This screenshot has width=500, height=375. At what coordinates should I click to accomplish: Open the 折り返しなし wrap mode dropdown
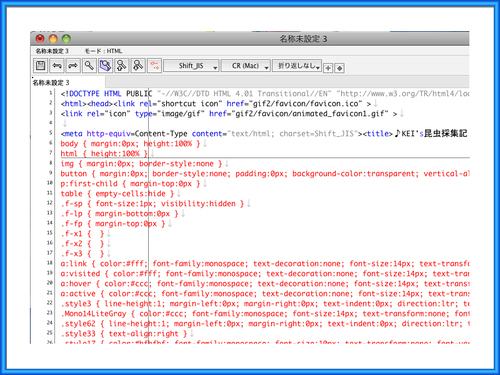297,66
